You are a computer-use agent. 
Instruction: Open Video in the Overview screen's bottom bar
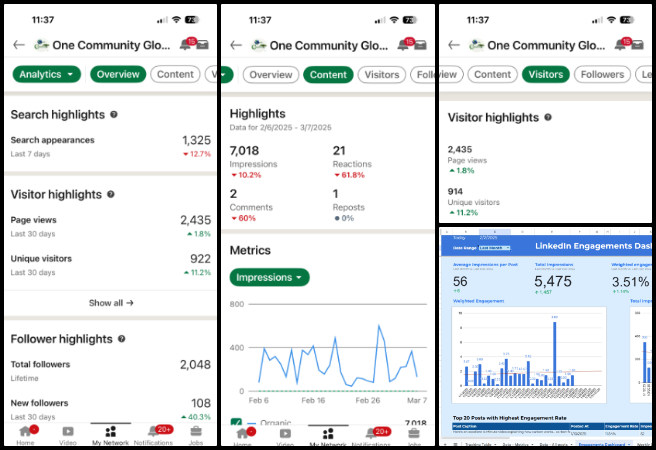pos(68,435)
